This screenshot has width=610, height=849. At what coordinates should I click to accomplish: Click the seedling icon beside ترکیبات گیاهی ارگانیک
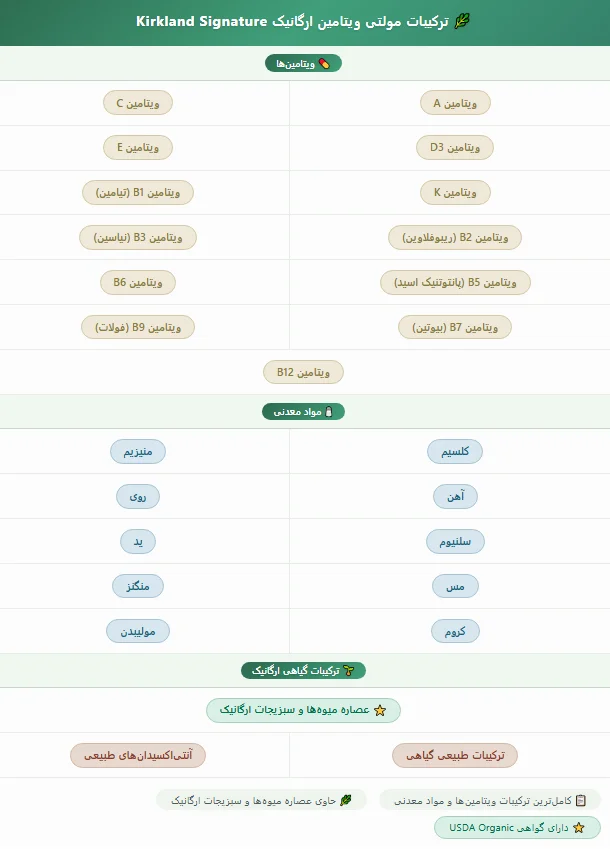coord(349,671)
